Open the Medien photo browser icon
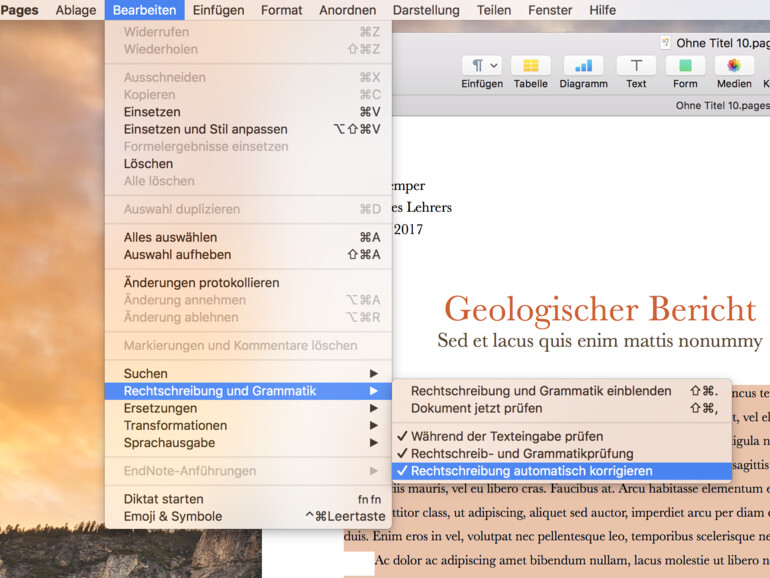 point(734,65)
